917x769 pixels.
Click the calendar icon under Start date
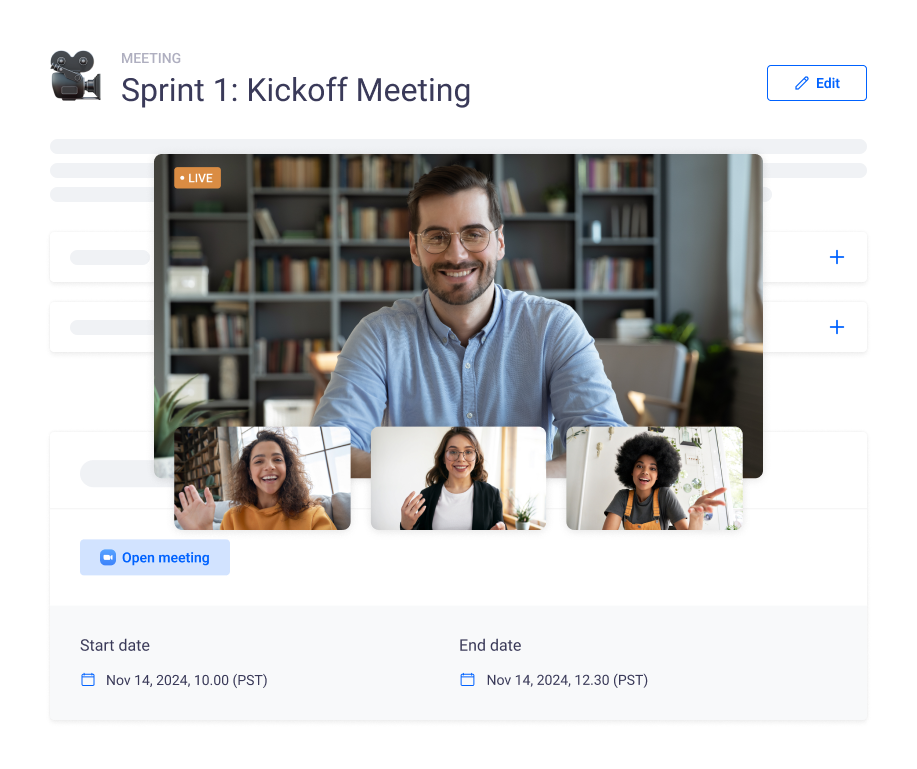click(88, 680)
